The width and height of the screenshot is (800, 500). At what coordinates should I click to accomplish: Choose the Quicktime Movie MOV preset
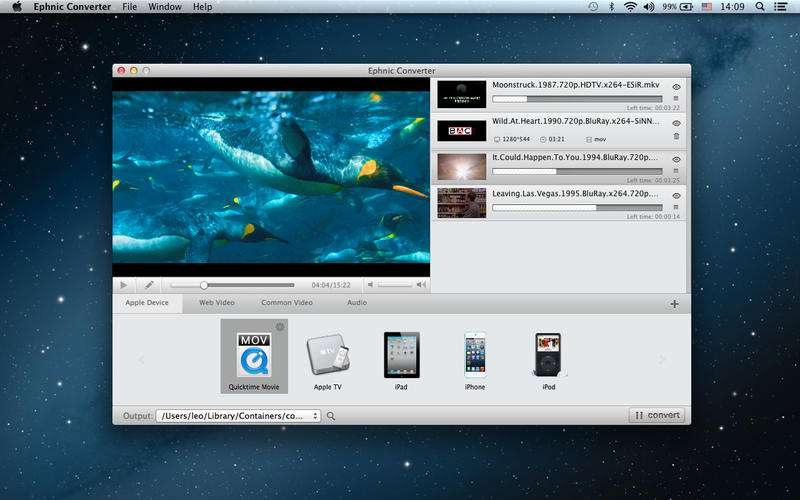point(254,356)
